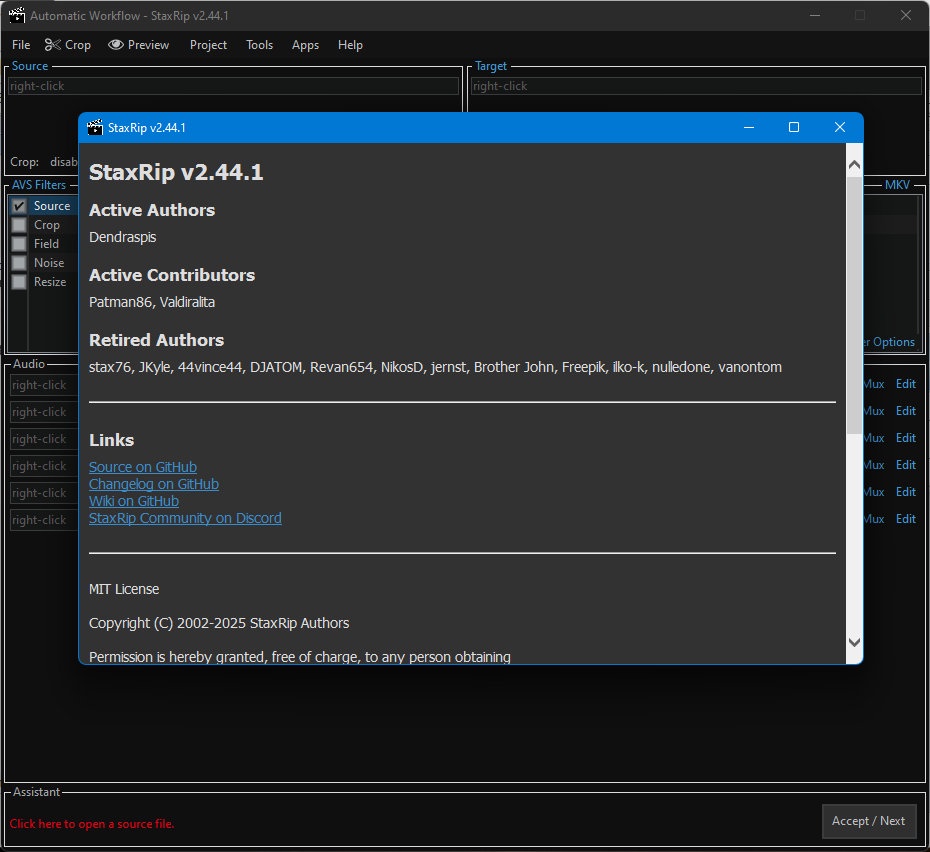Select the 'Dendraspis' author text
This screenshot has width=930, height=852.
point(123,237)
